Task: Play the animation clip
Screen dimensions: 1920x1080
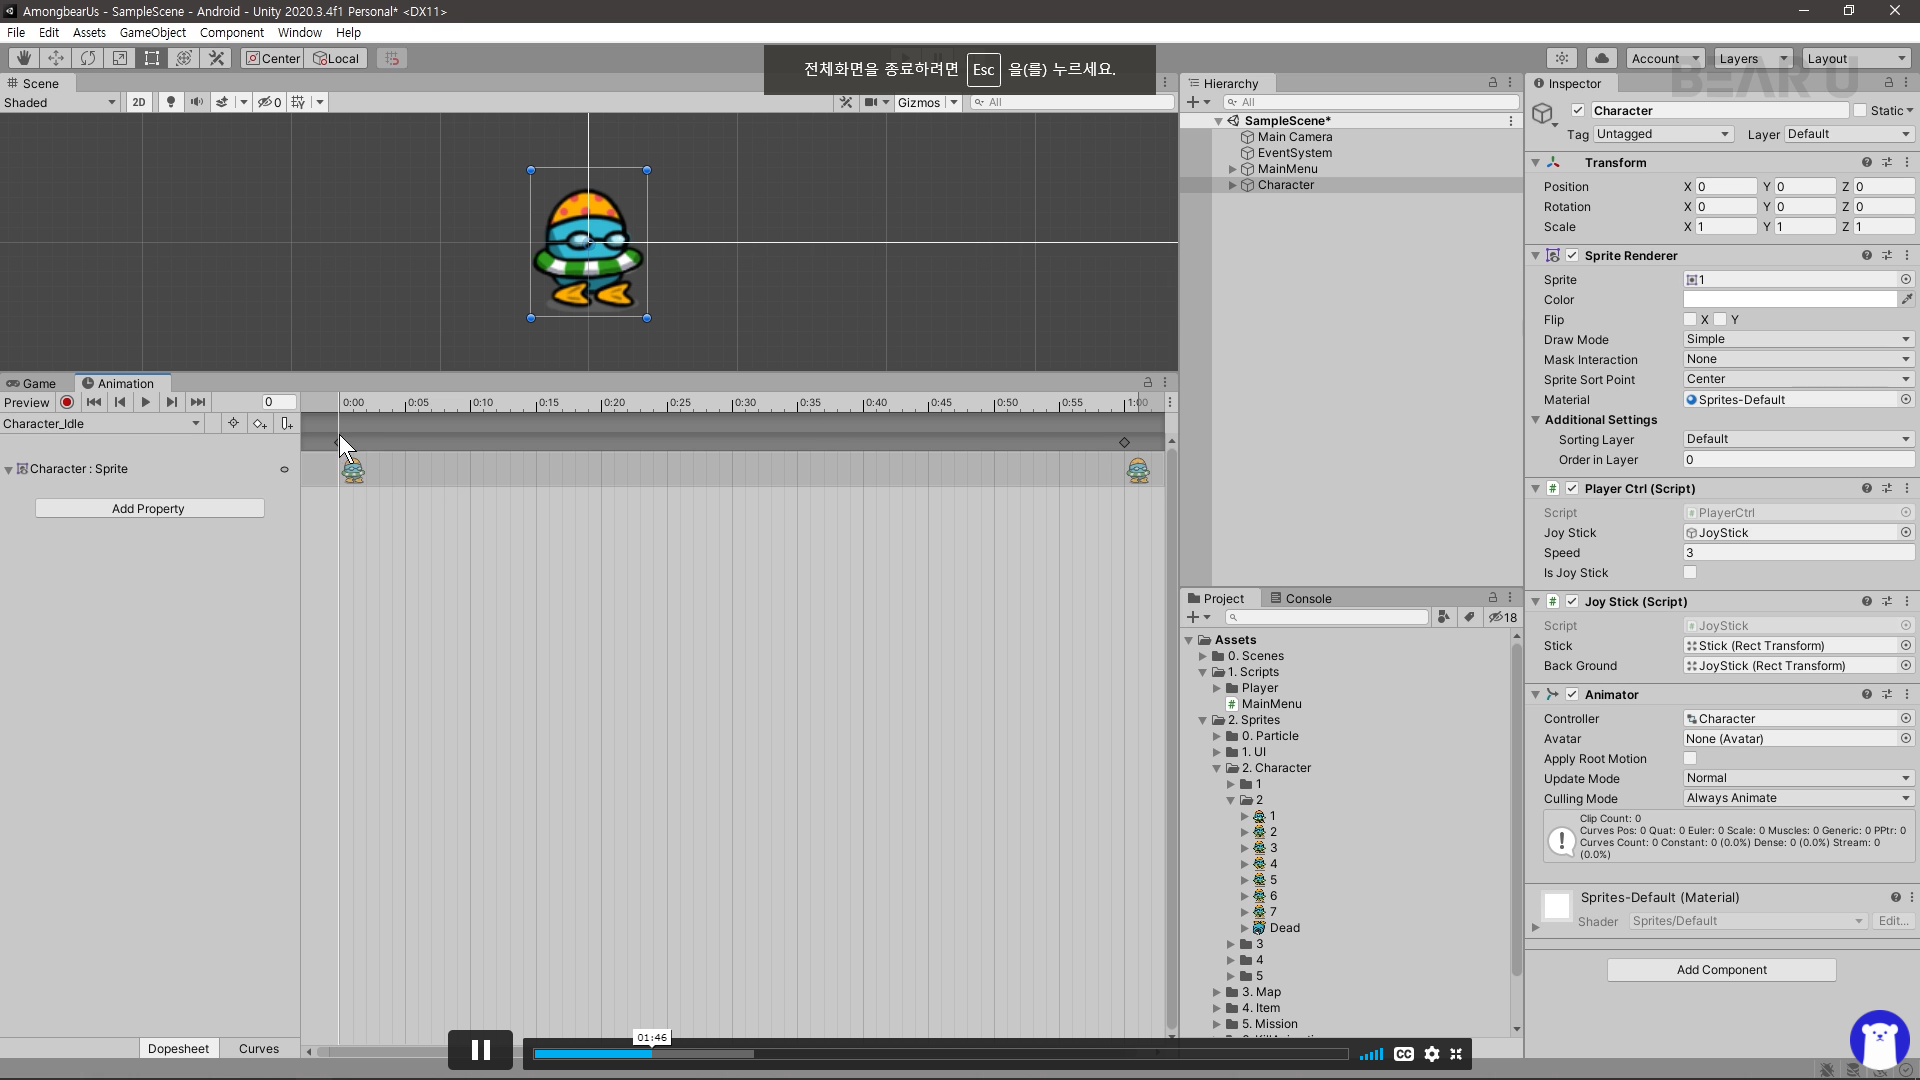Action: click(x=146, y=402)
